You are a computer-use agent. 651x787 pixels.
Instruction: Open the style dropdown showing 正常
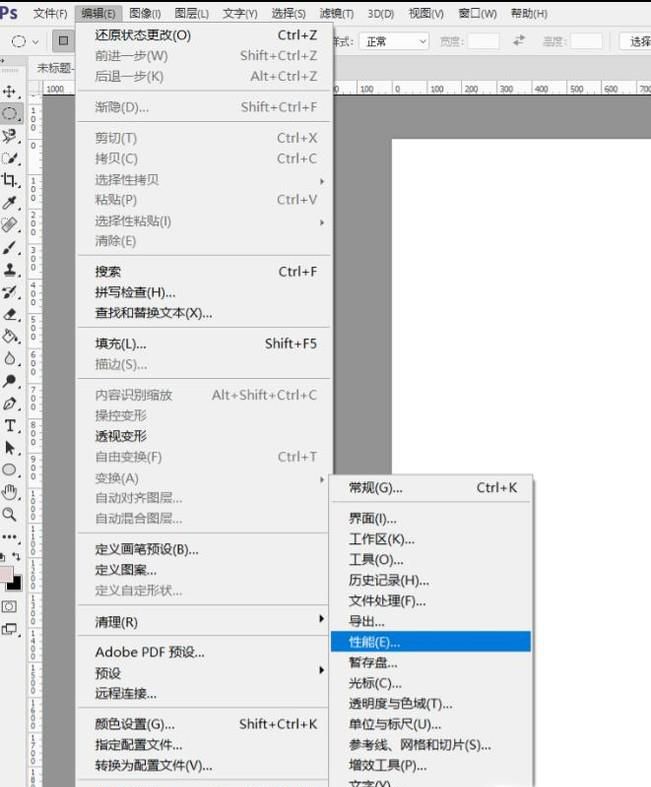click(x=396, y=41)
